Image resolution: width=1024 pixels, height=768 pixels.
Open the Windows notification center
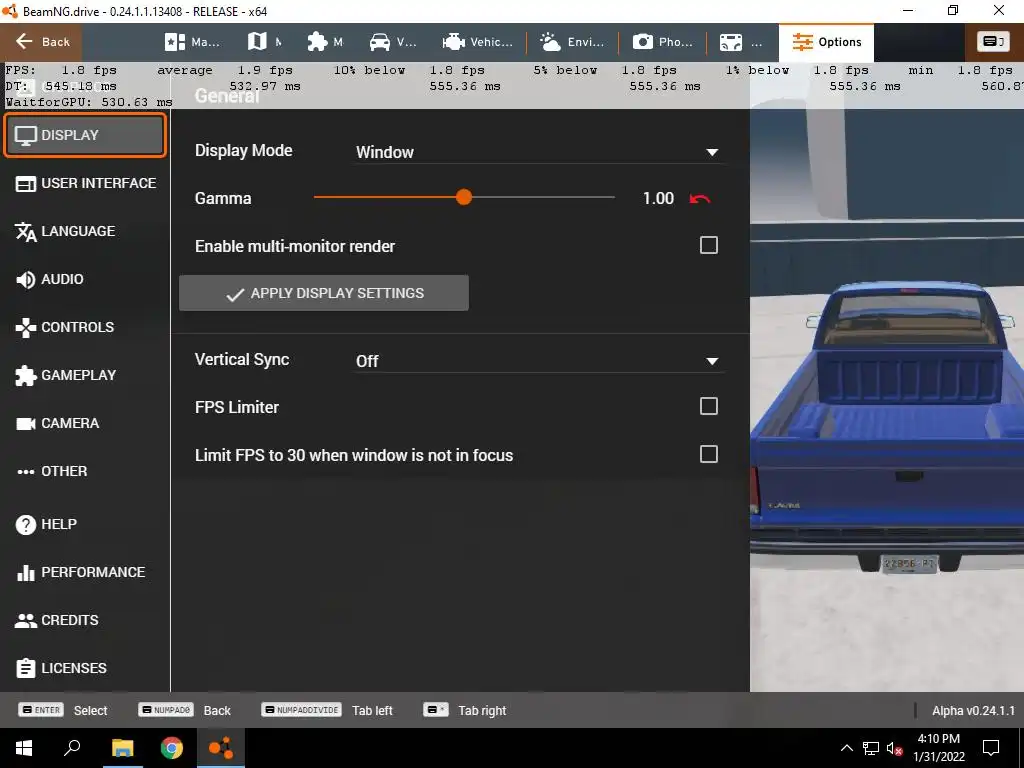(991, 748)
